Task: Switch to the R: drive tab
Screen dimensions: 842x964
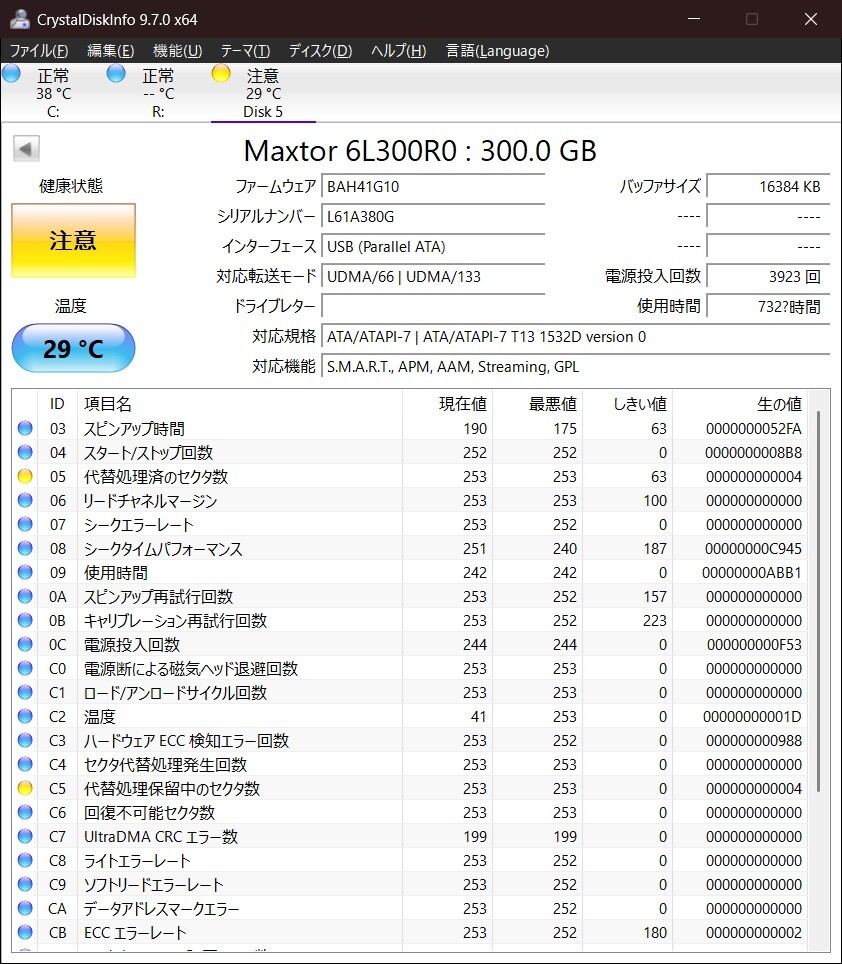Action: (x=158, y=93)
